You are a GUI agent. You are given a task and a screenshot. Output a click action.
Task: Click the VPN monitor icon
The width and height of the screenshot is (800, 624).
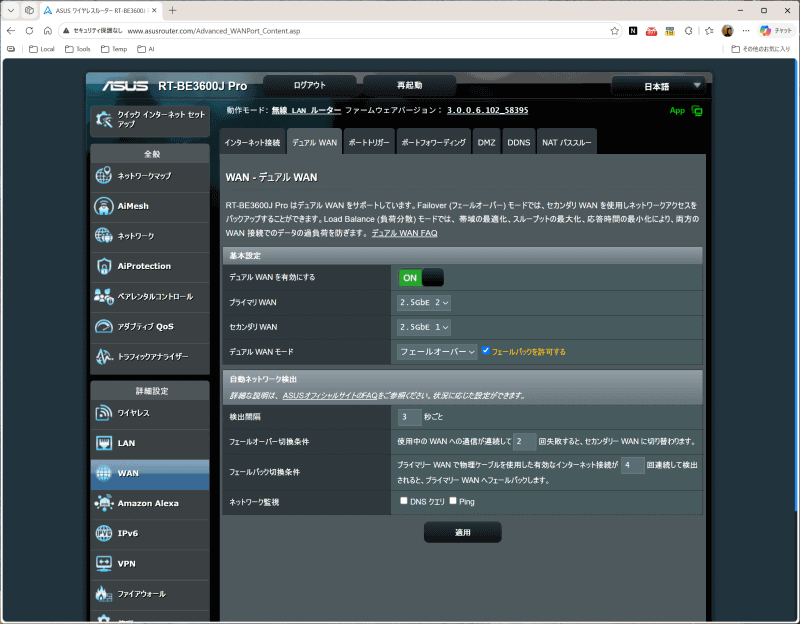(x=104, y=563)
